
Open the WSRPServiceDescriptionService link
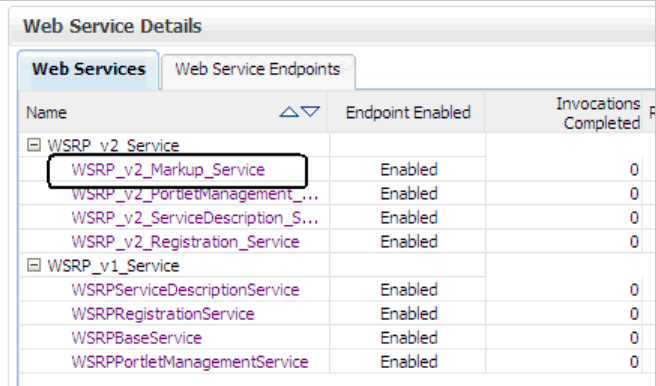tap(185, 290)
